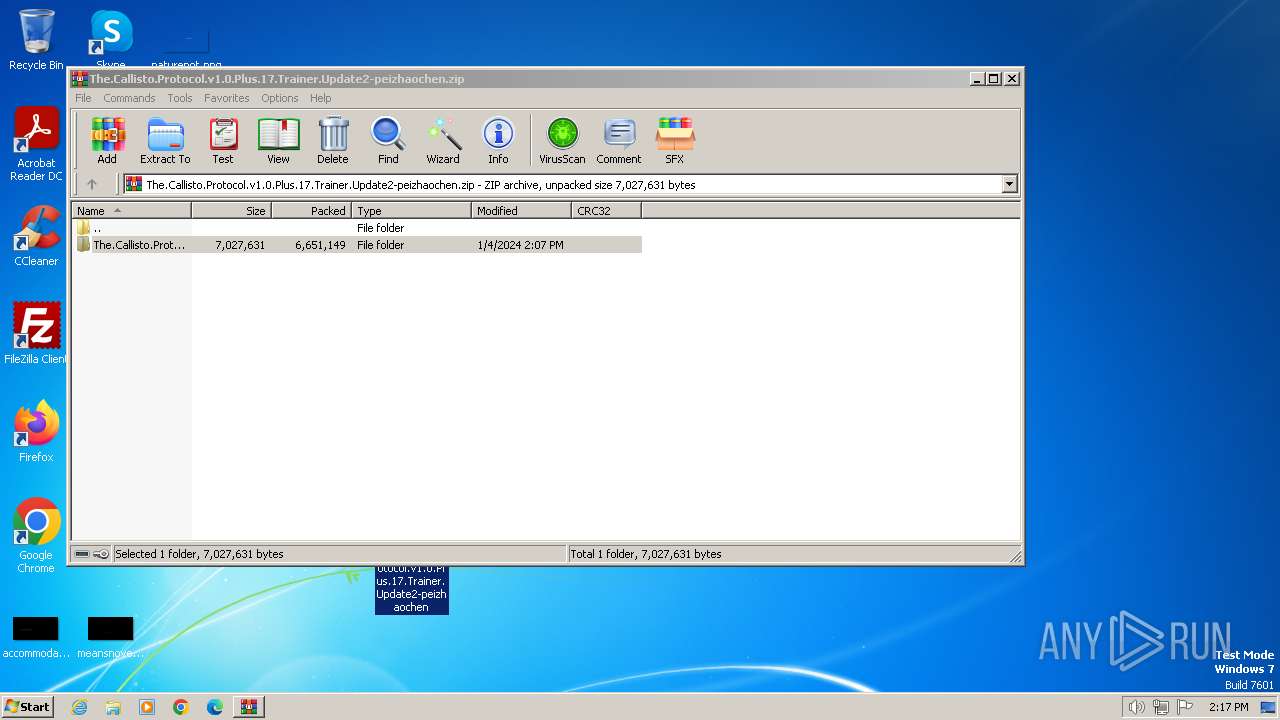
Task: Click the 1/4/2024 2:07 PM modified date
Action: (x=520, y=245)
